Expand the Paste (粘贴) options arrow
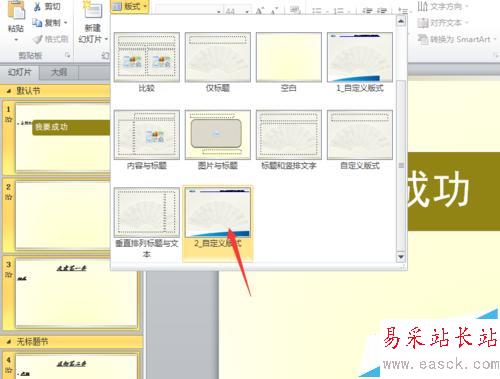 [16, 40]
